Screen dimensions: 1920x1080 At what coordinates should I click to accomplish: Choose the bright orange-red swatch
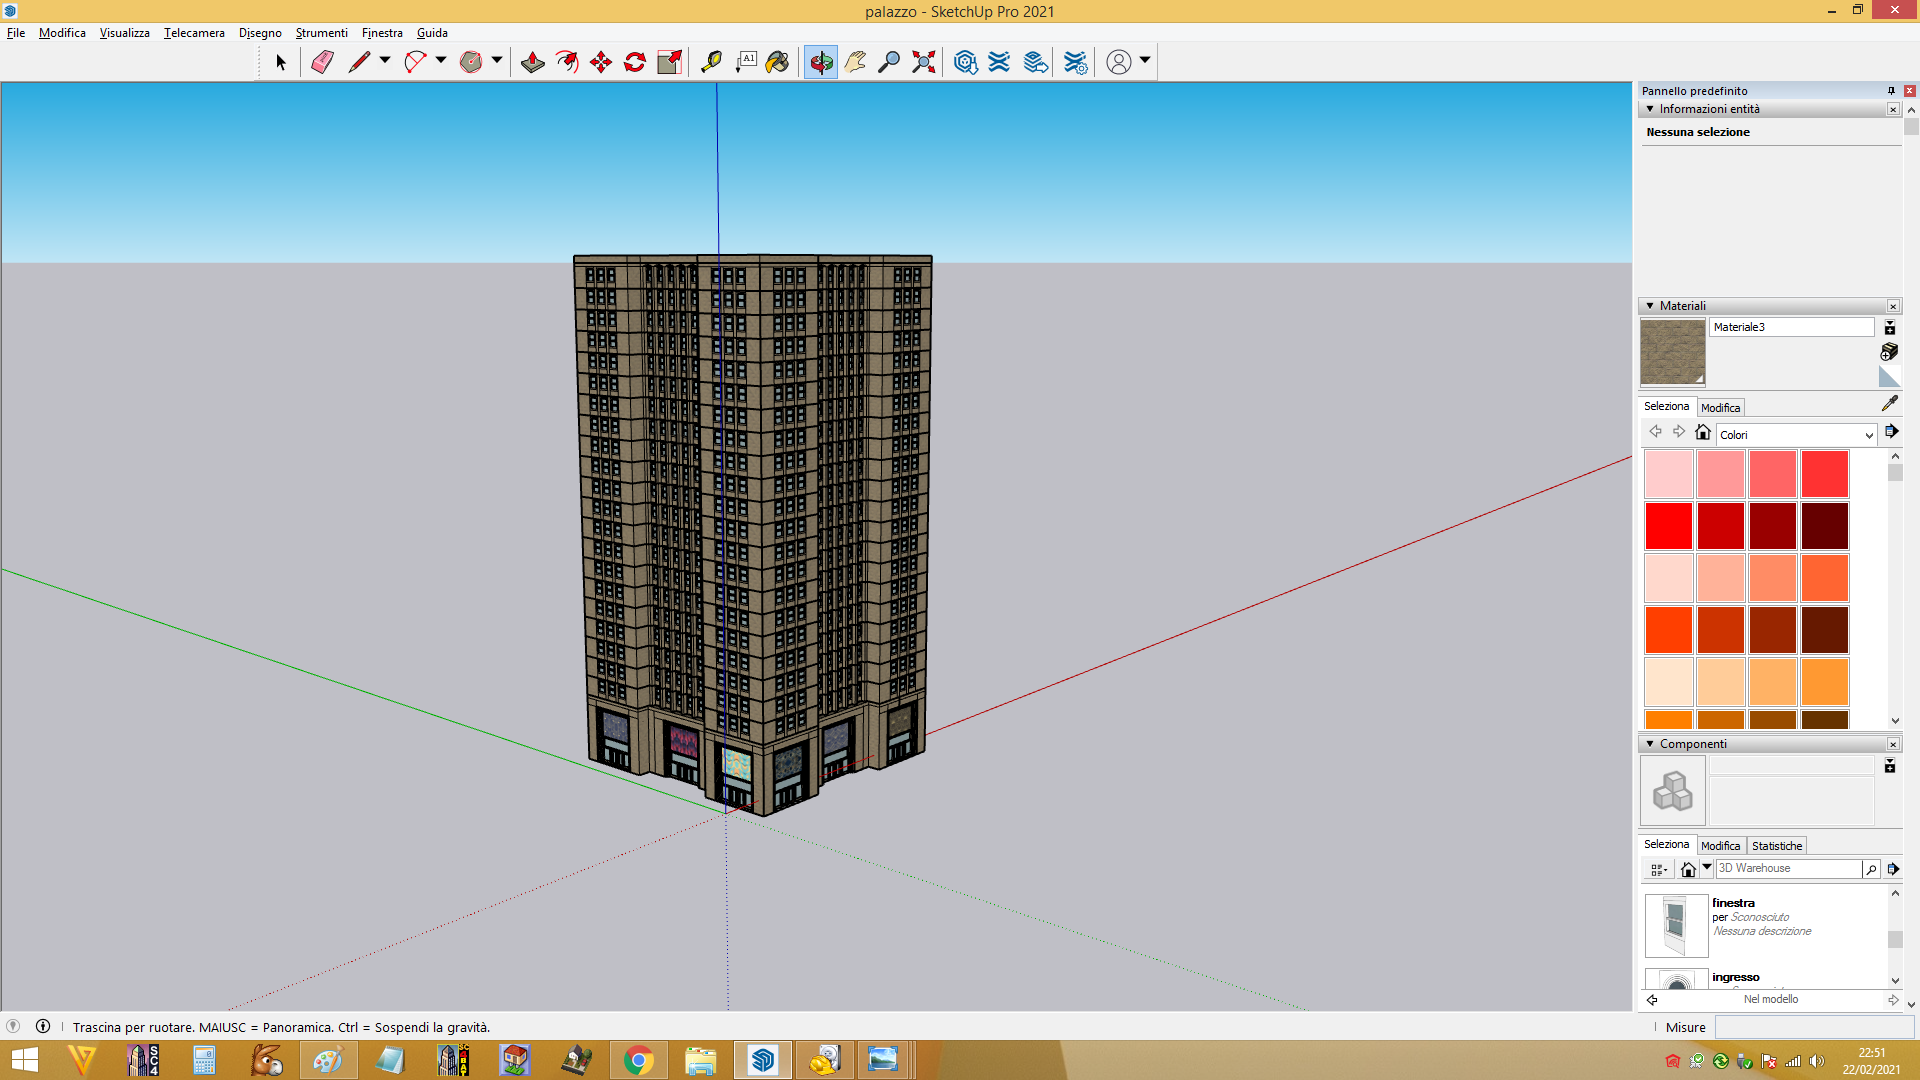(1668, 630)
